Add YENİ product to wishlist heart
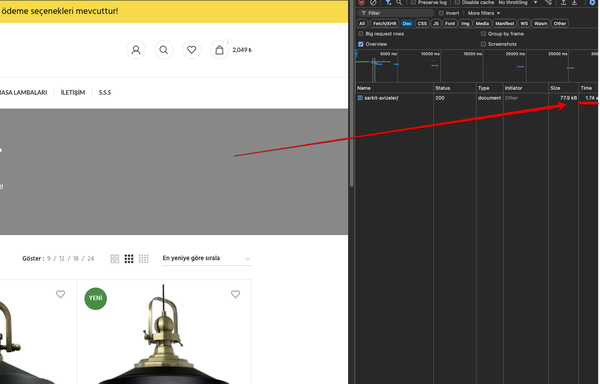This screenshot has width=600, height=384. 235,294
